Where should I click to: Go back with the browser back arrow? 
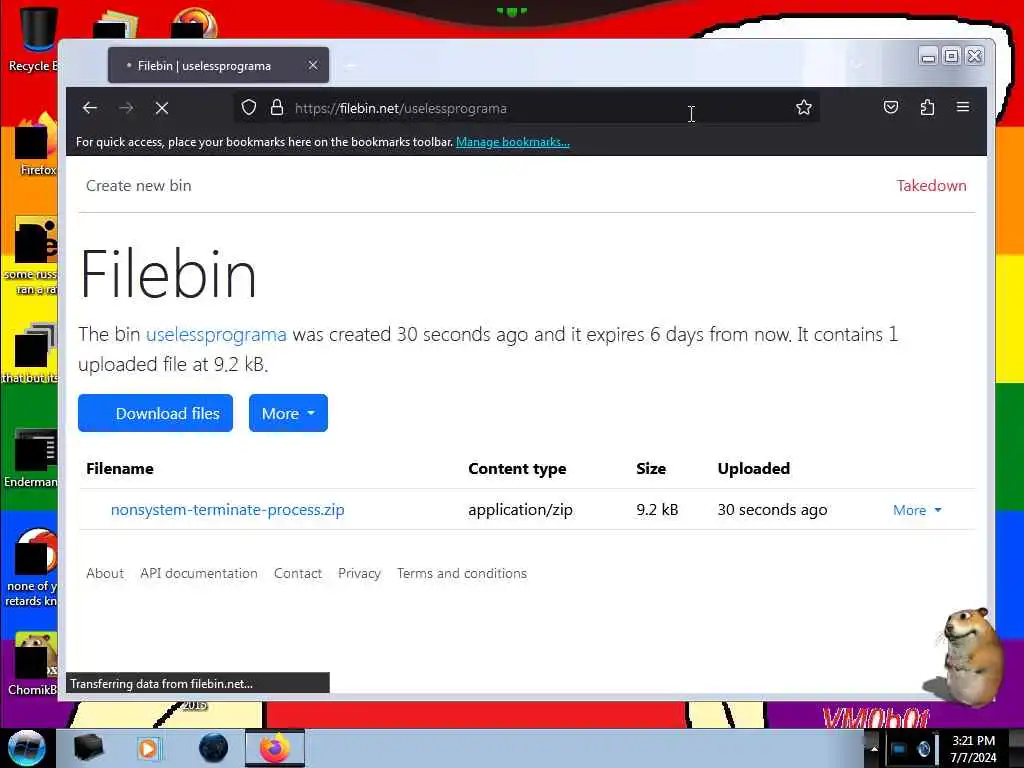tap(90, 108)
